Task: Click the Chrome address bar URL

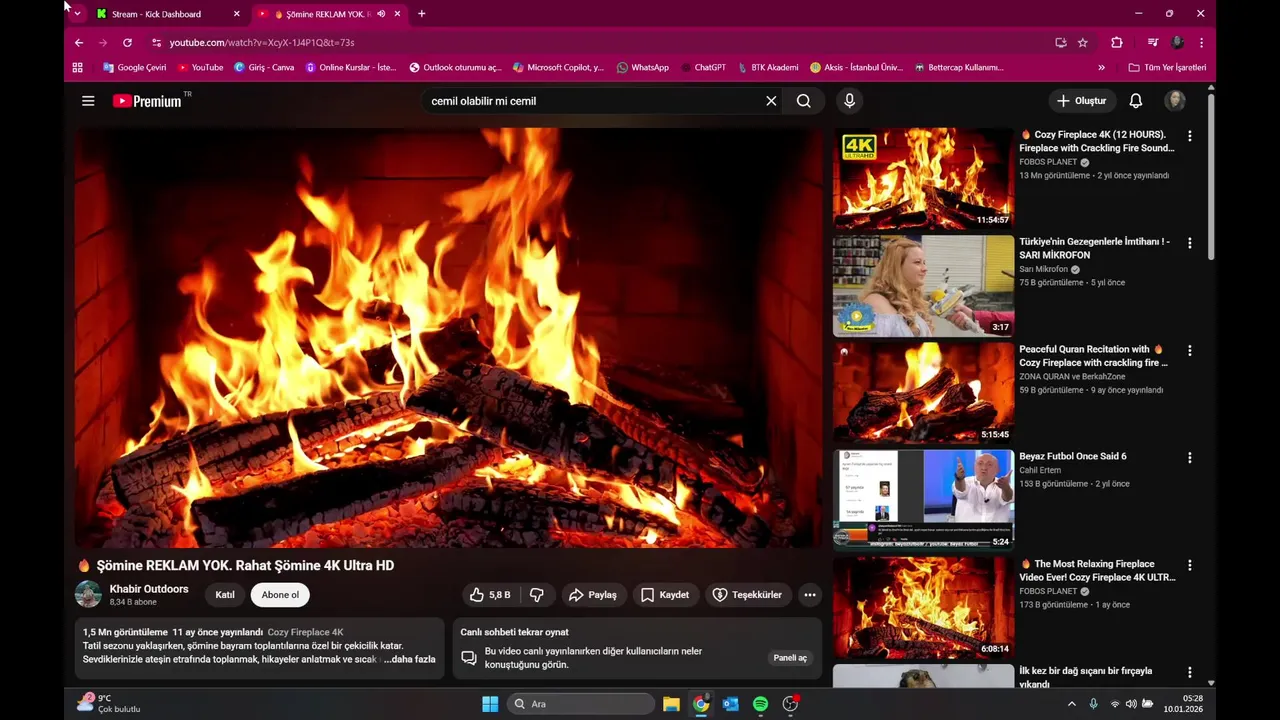Action: point(262,43)
